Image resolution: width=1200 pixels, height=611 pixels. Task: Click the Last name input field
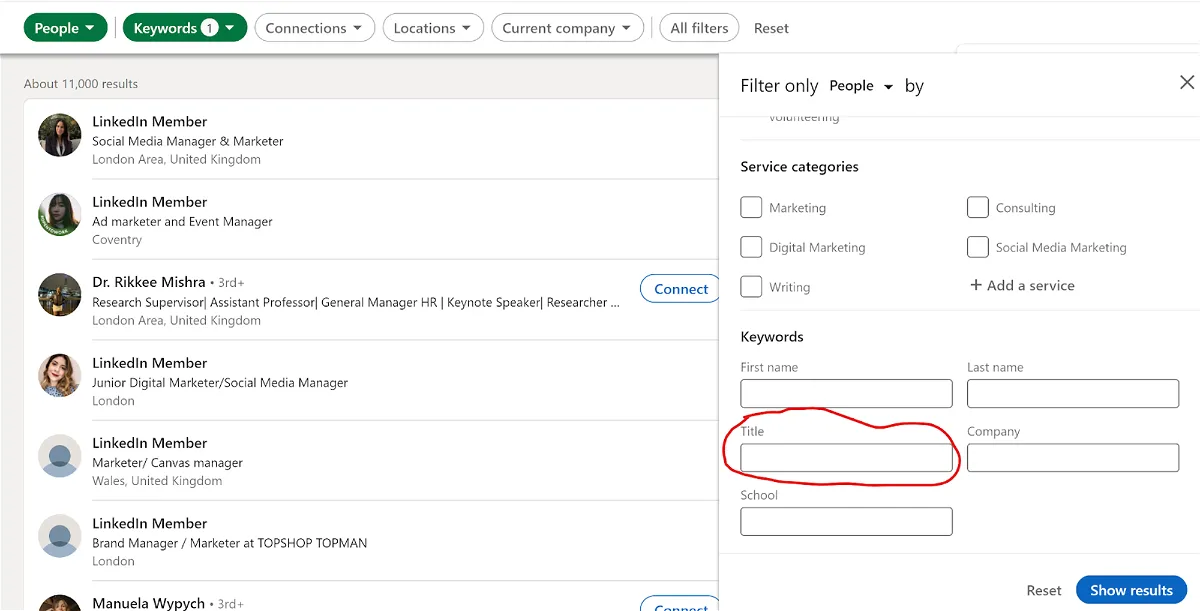click(1073, 393)
